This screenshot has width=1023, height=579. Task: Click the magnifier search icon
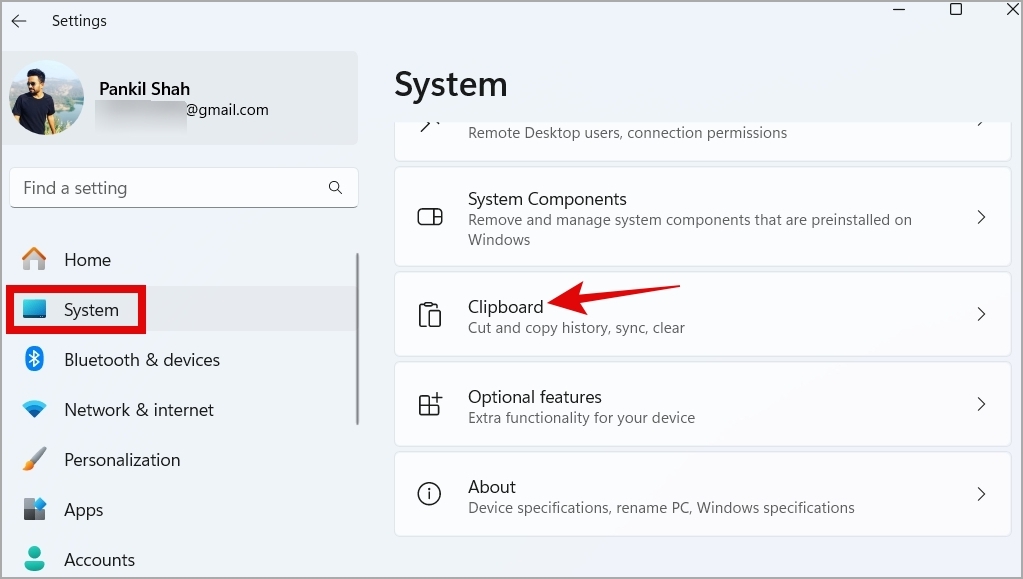(x=335, y=188)
